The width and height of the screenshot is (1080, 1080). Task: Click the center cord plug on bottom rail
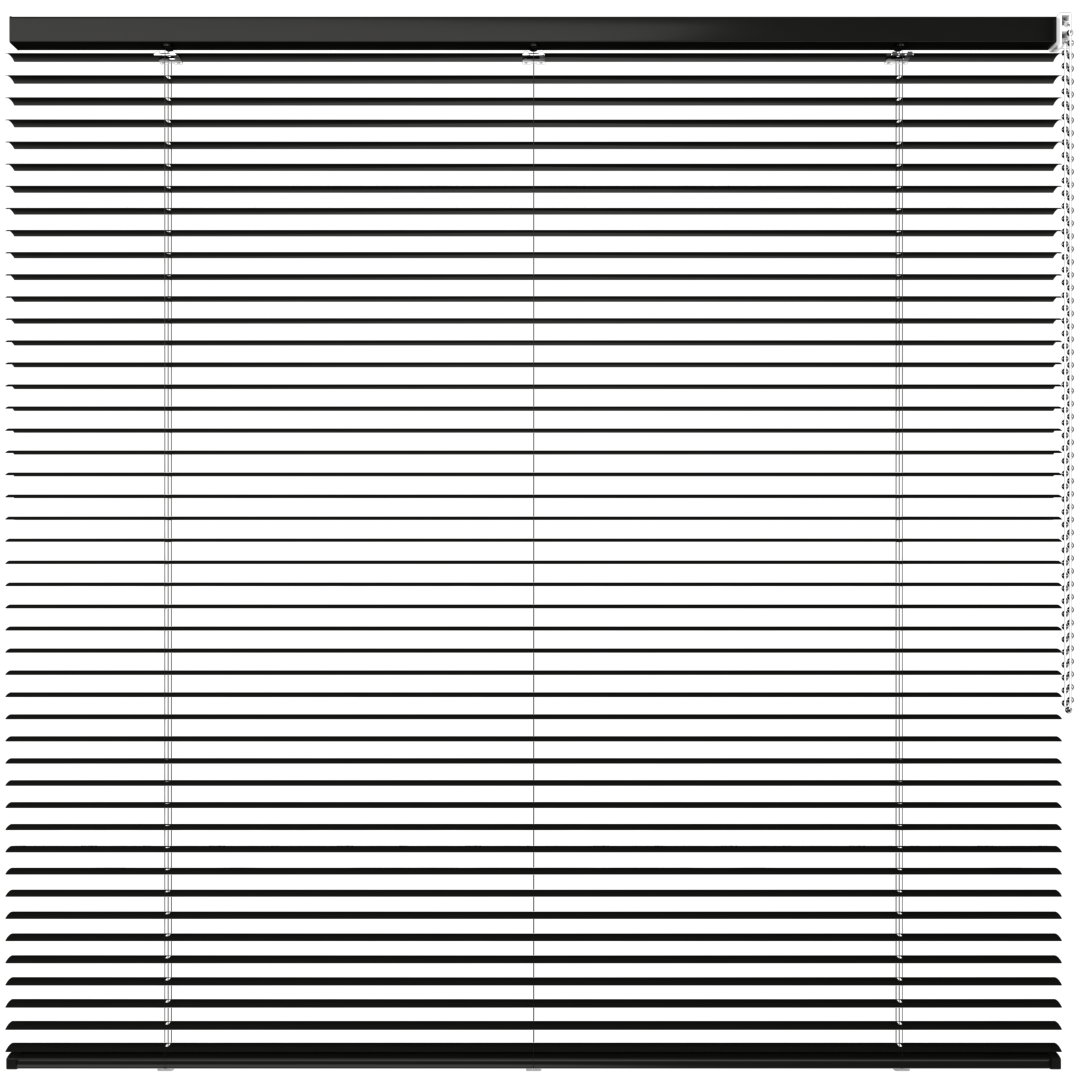click(533, 1068)
